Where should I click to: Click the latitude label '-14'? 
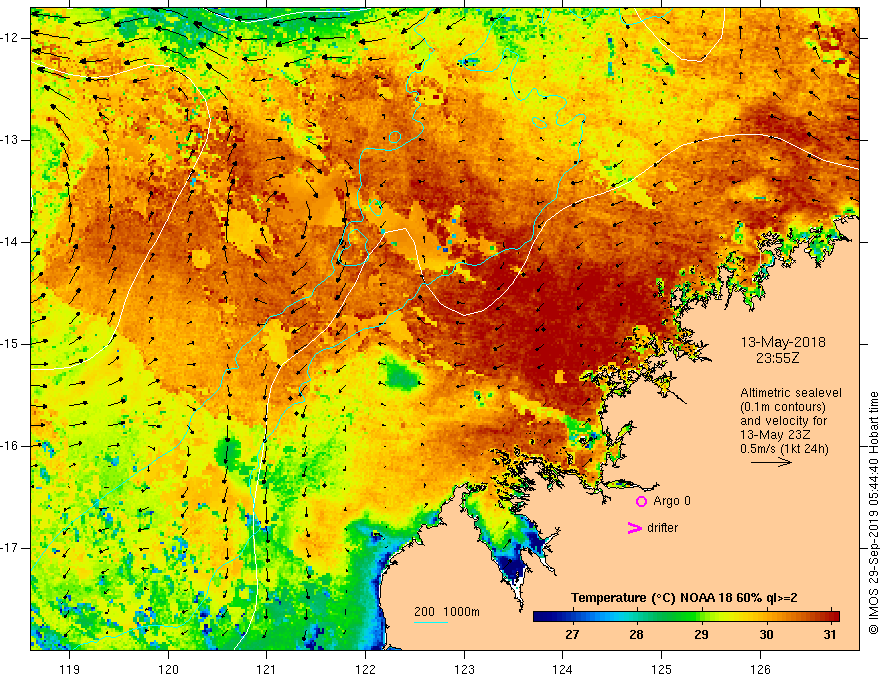pos(10,242)
